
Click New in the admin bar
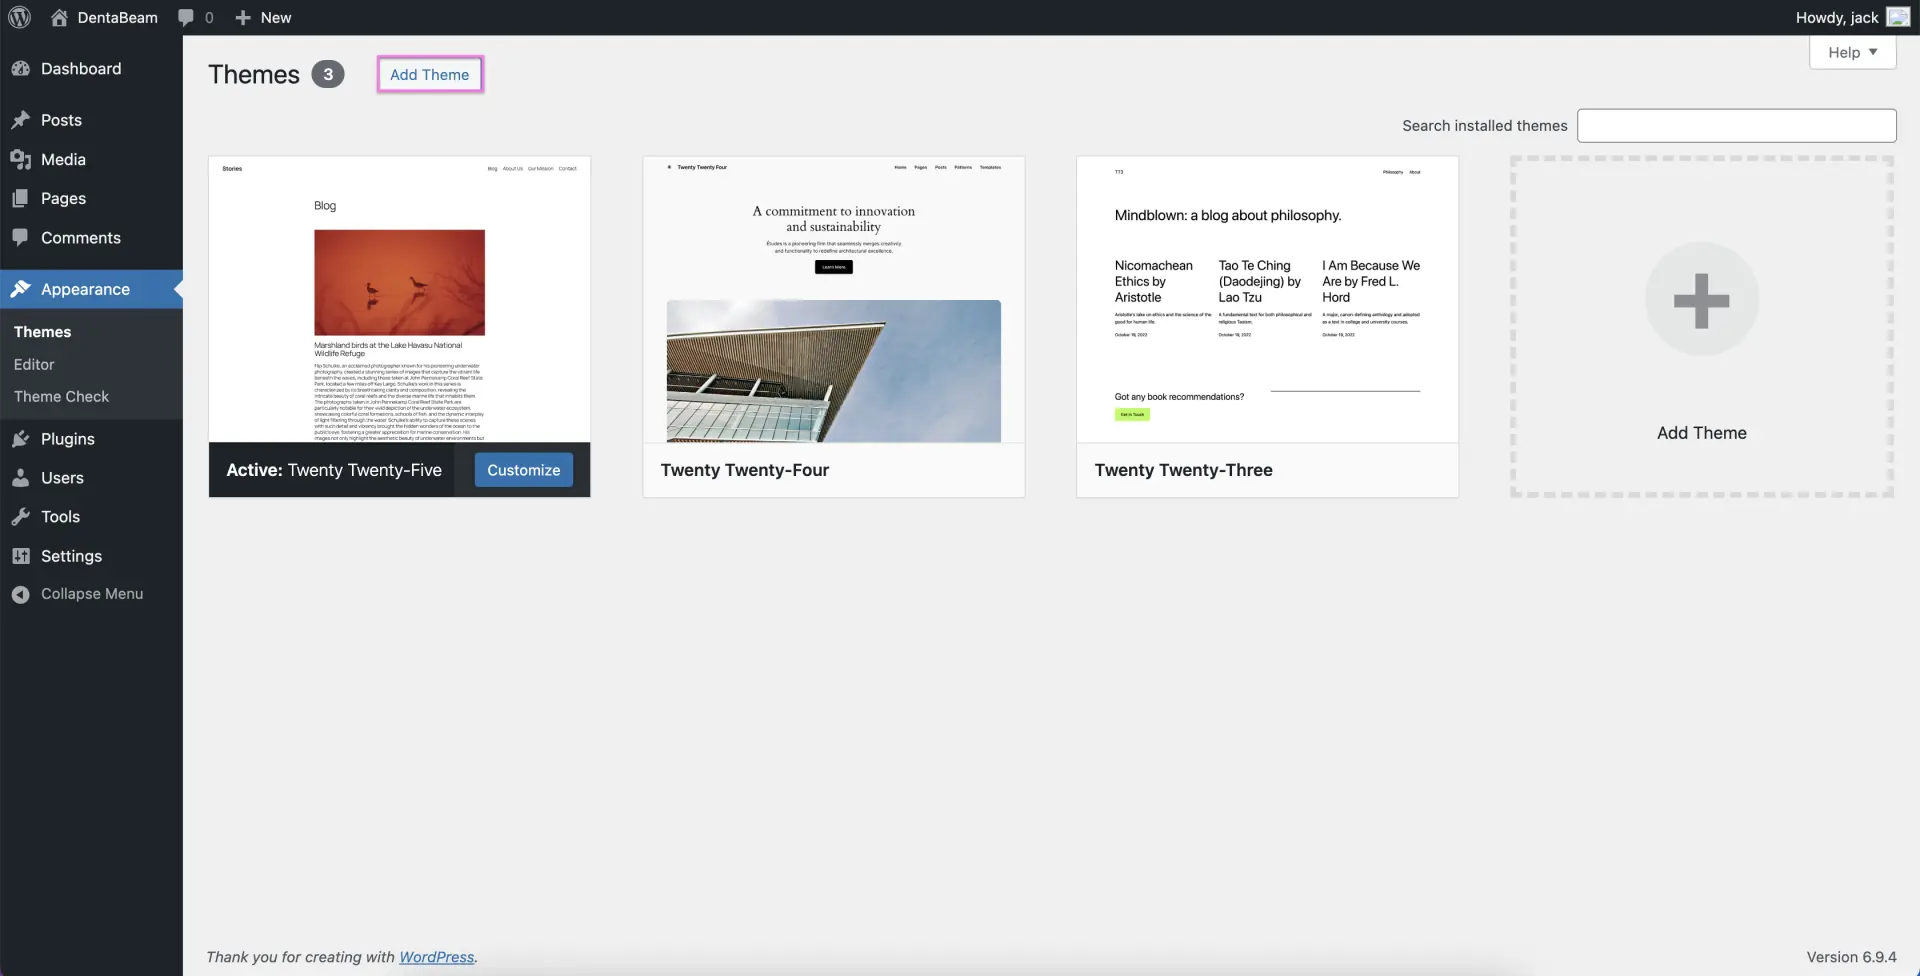click(276, 17)
